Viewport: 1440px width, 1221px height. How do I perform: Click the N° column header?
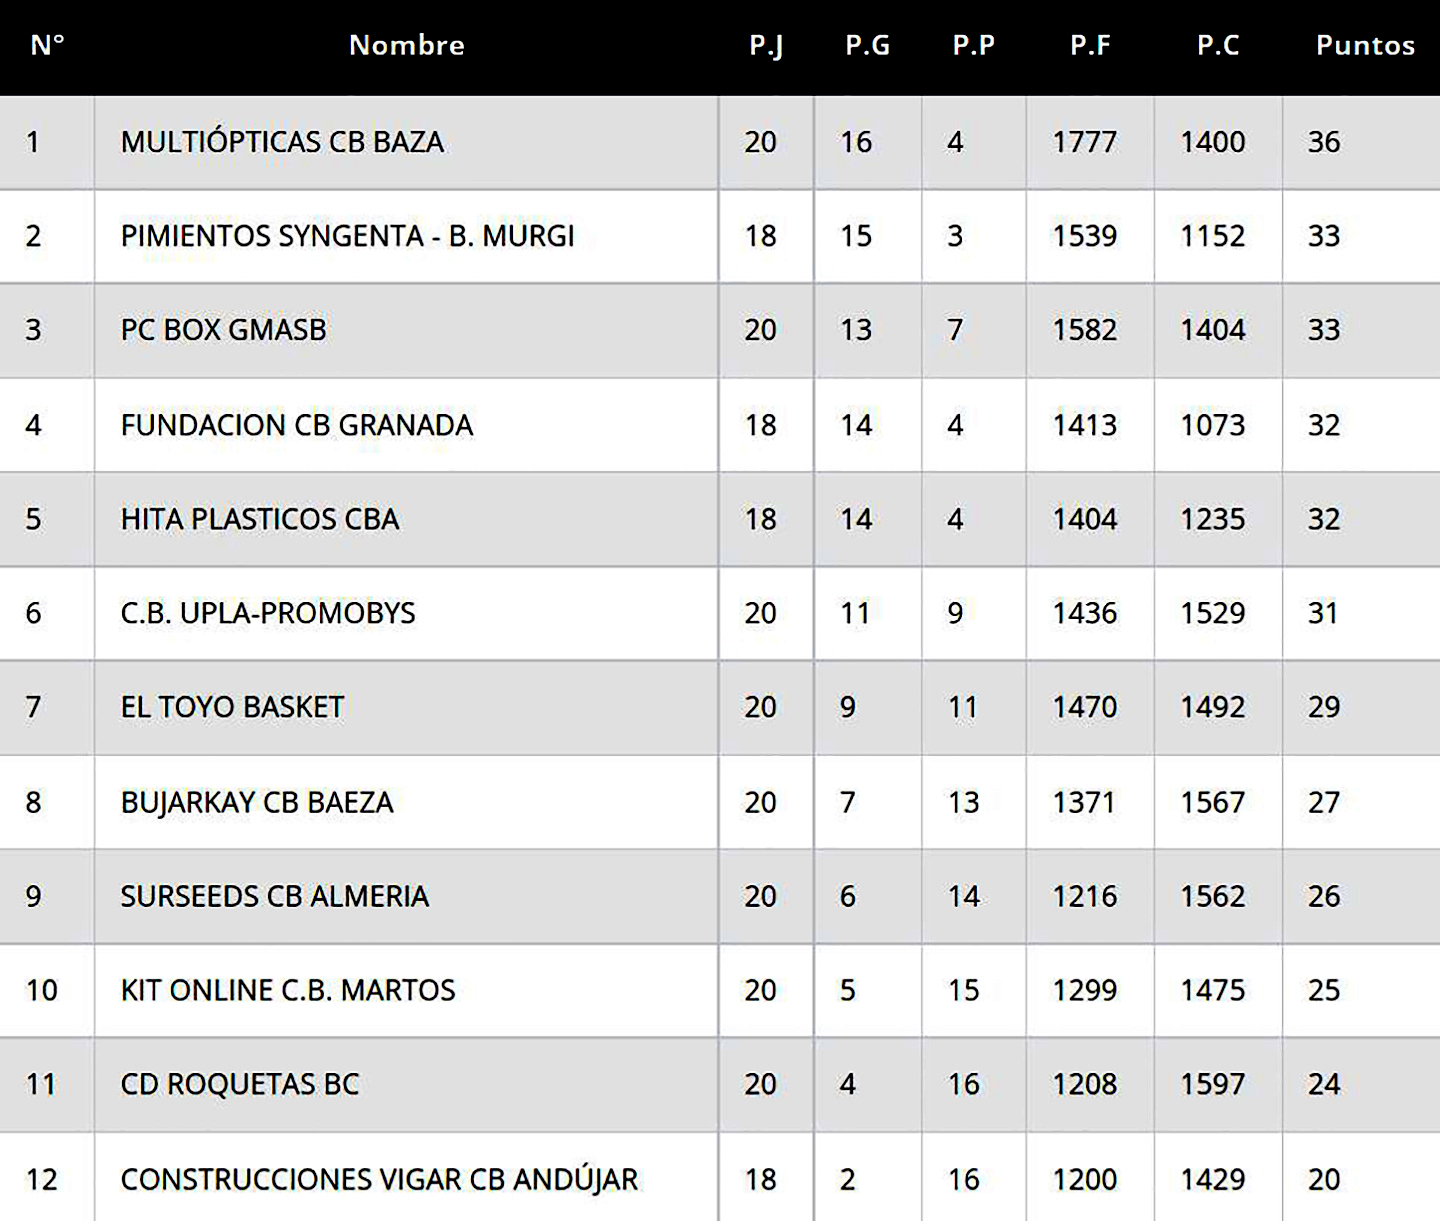[x=47, y=45]
